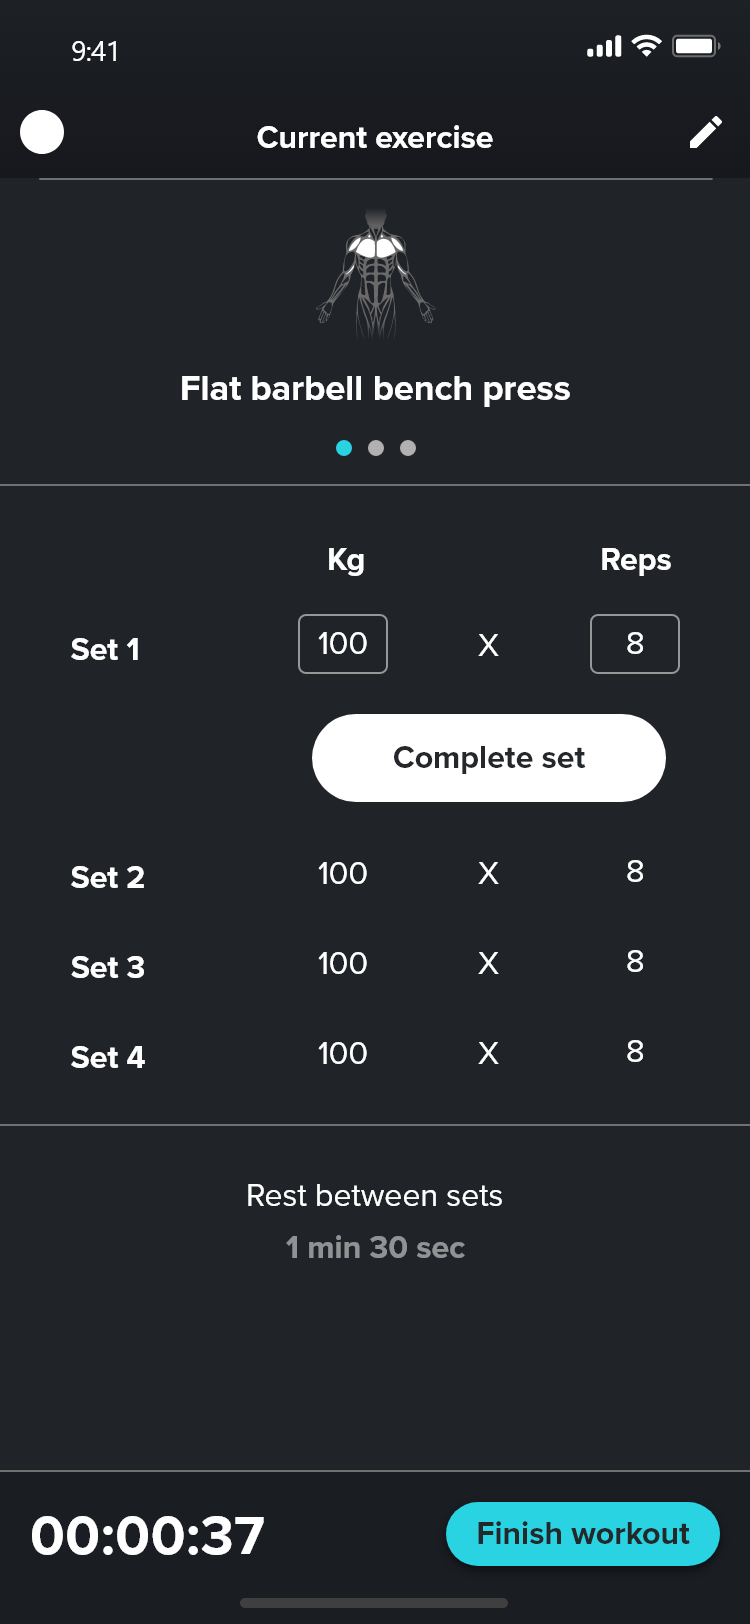This screenshot has height=1624, width=750.
Task: Tap the Wi-Fi status icon
Action: pyautogui.click(x=647, y=46)
